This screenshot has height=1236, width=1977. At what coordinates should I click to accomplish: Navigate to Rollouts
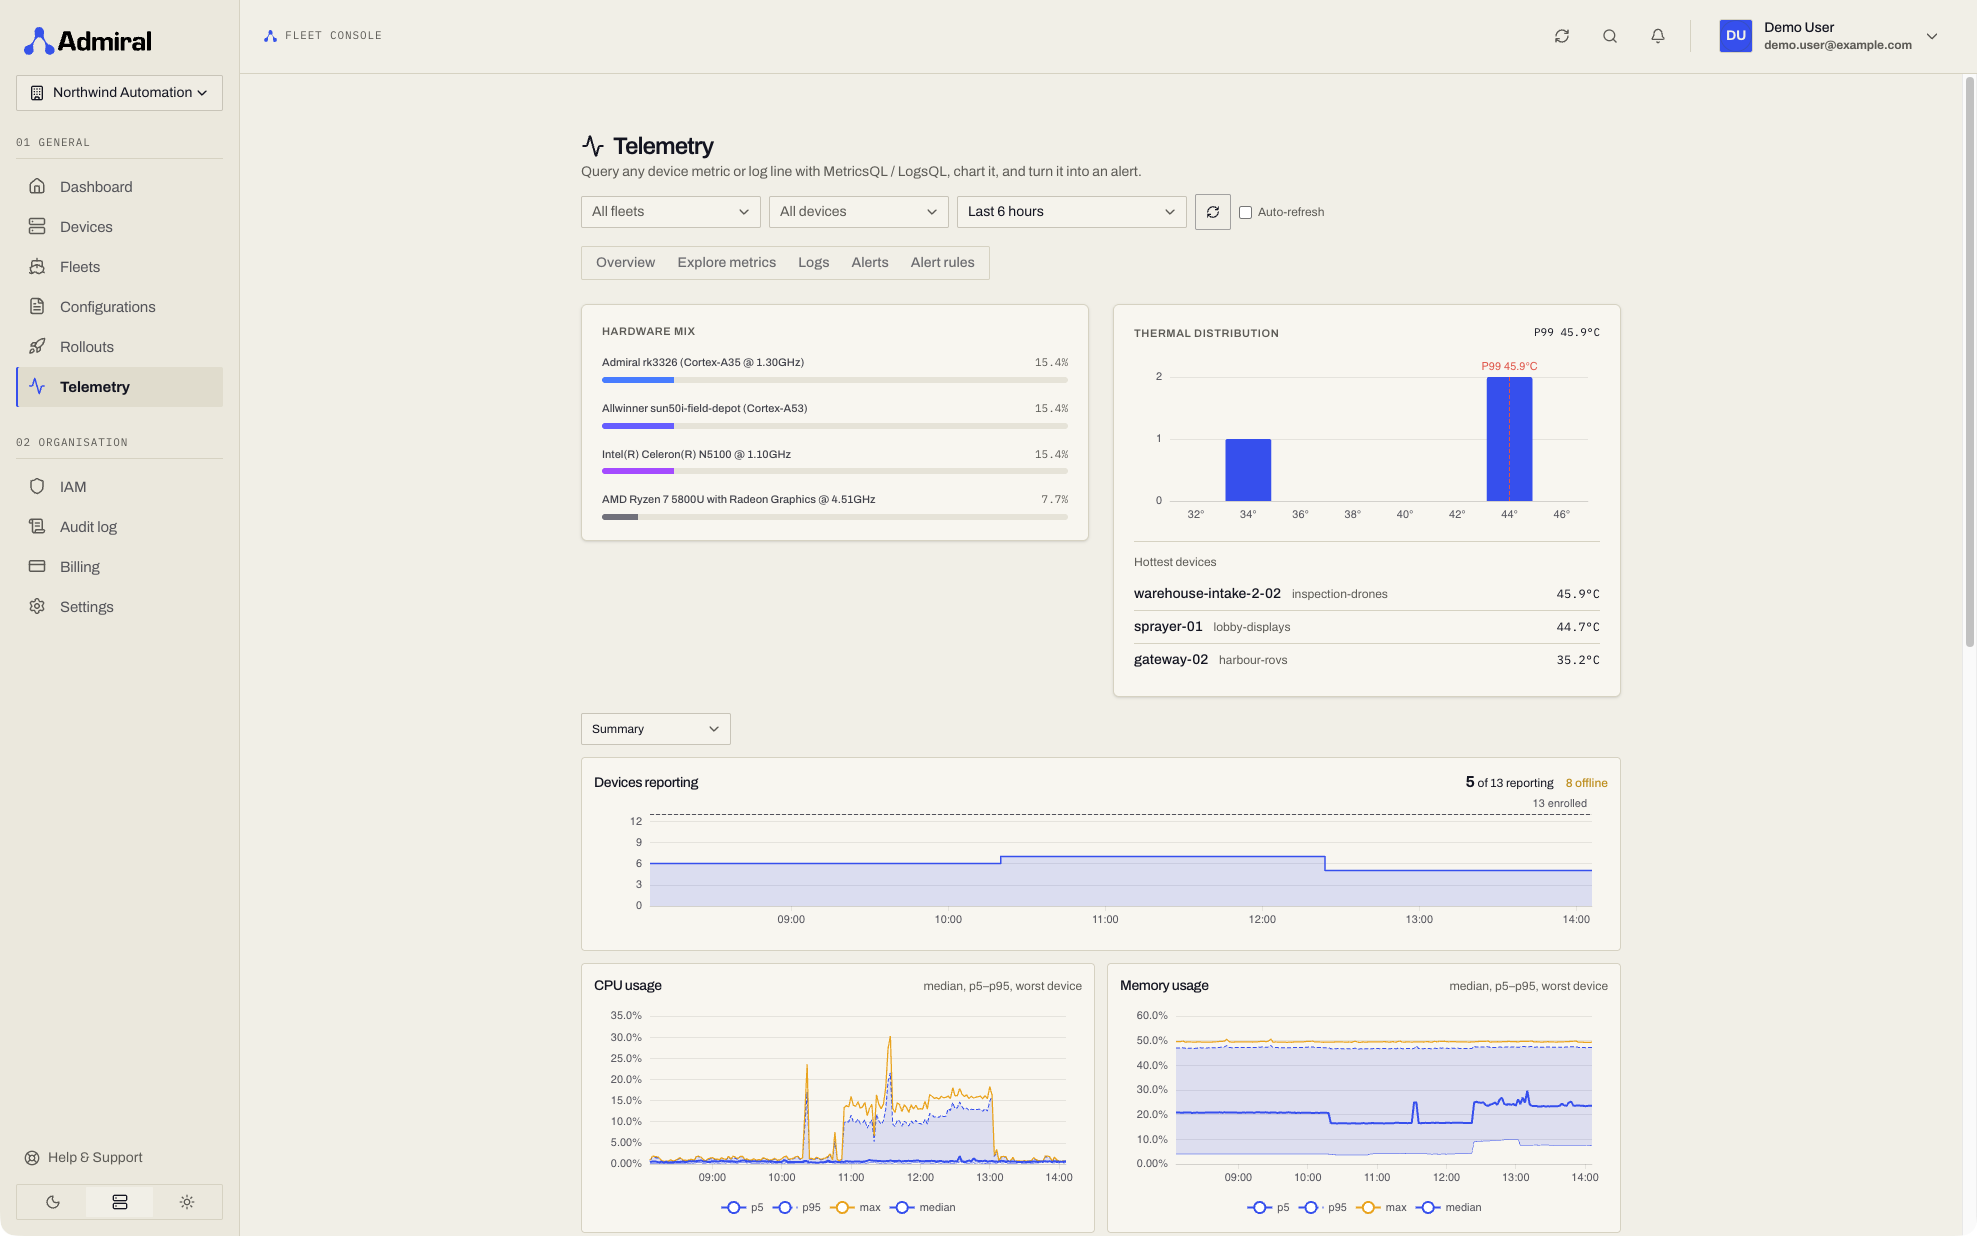click(x=119, y=347)
